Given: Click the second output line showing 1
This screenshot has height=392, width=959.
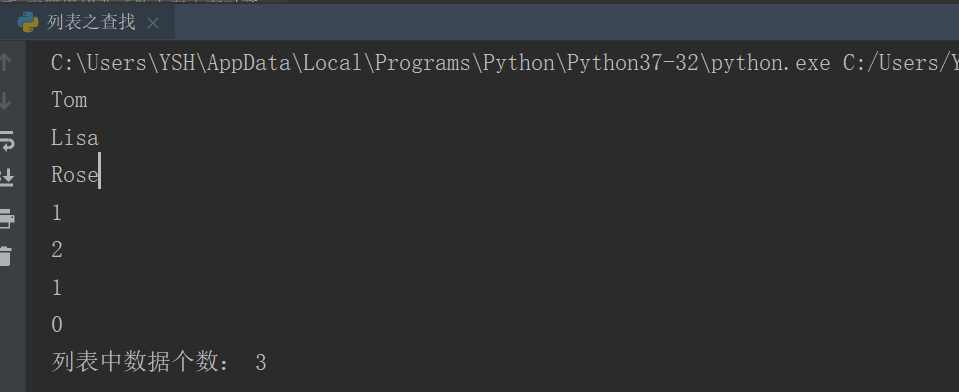Looking at the screenshot, I should point(57,287).
